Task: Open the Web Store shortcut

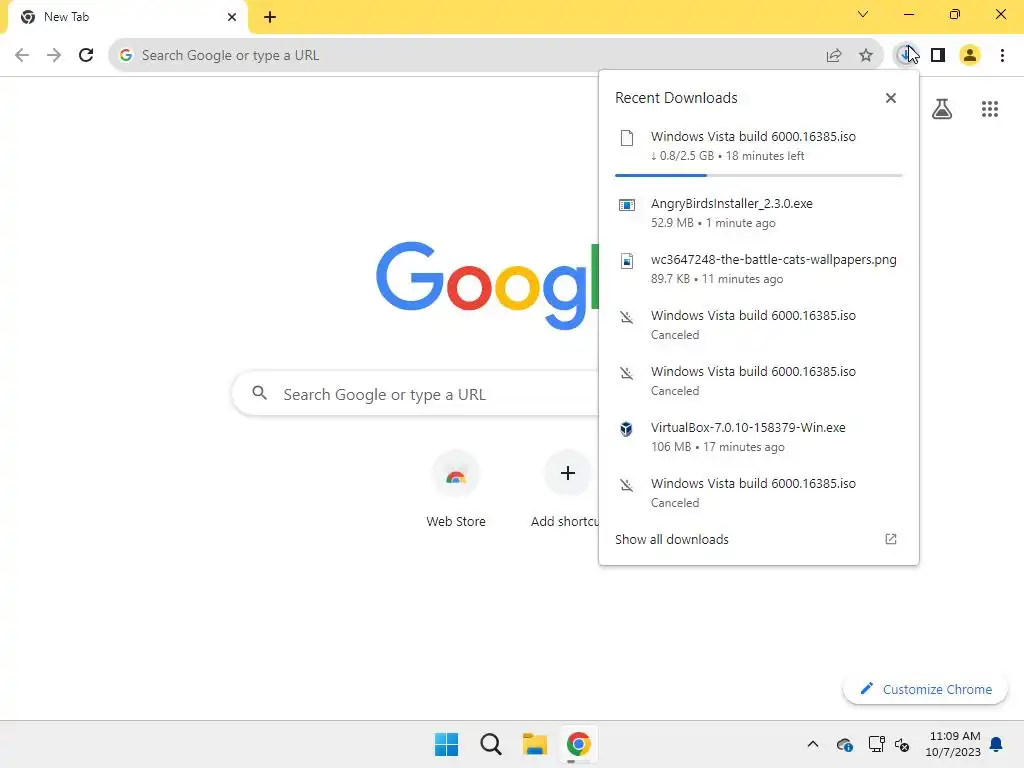Action: (x=456, y=490)
